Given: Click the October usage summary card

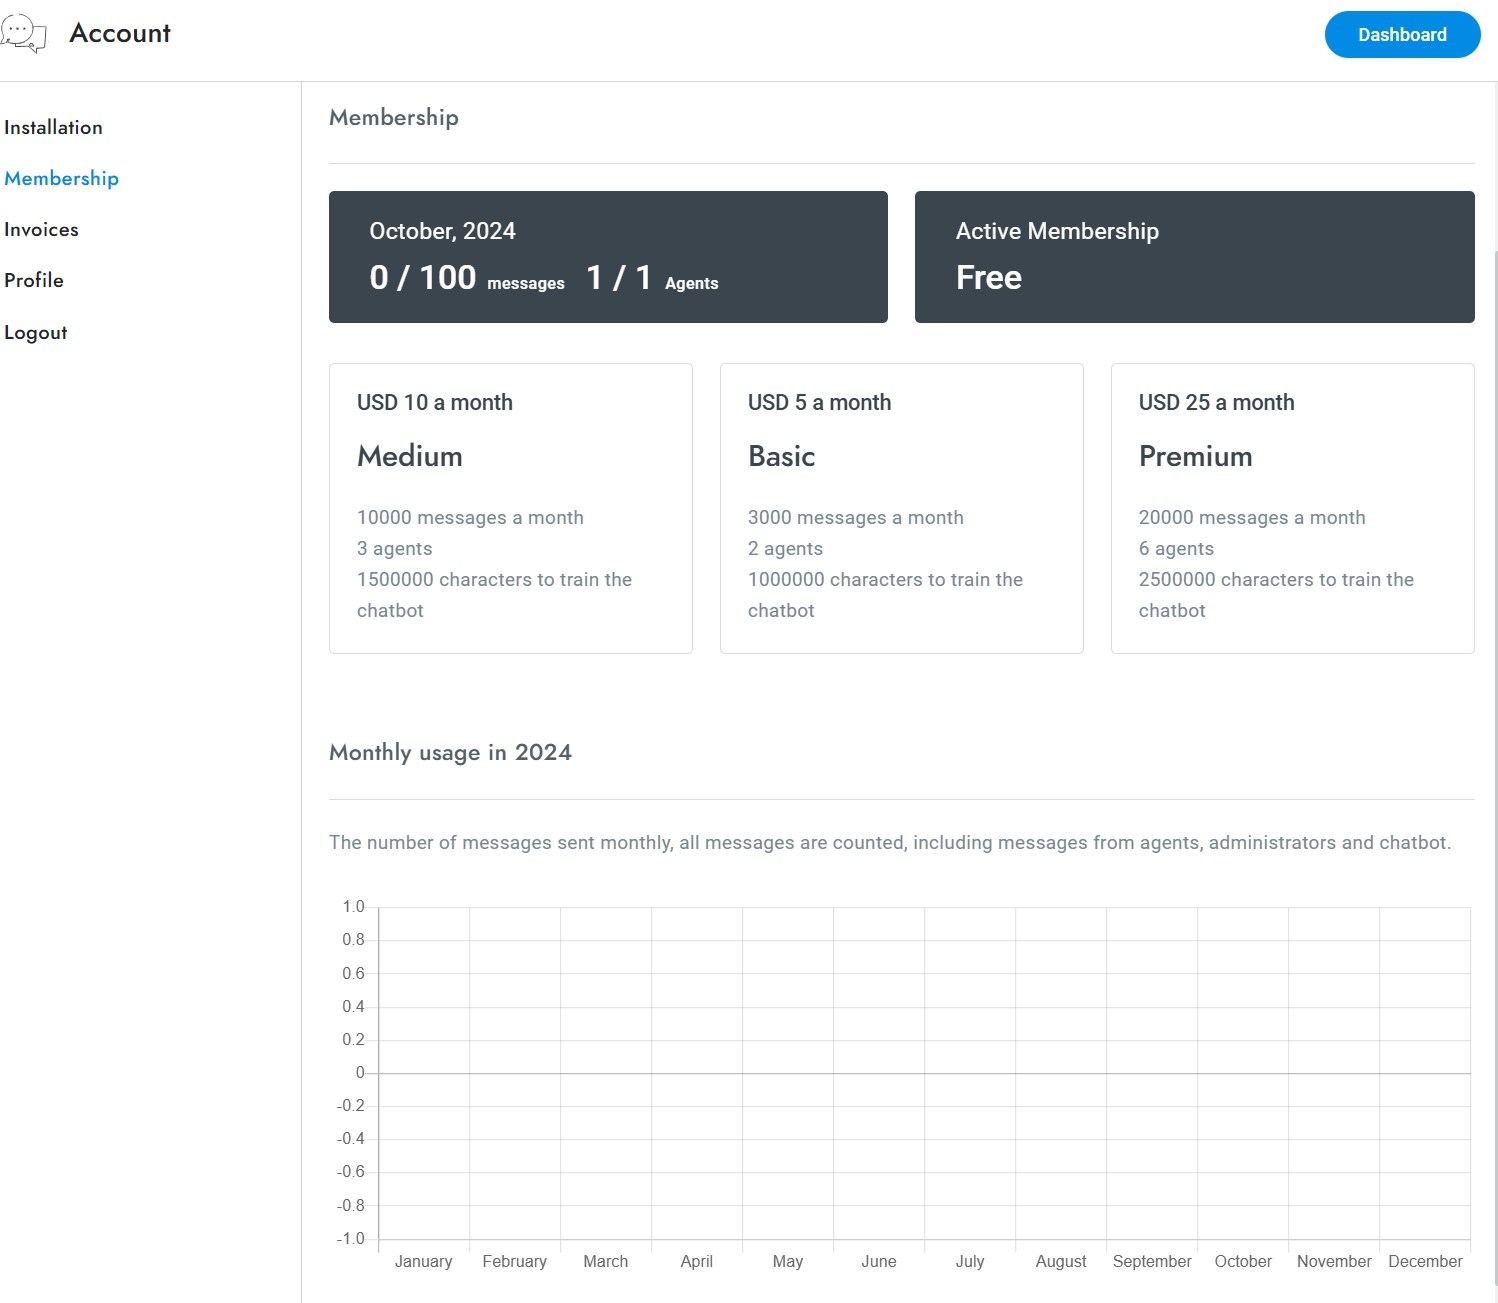Looking at the screenshot, I should point(608,256).
